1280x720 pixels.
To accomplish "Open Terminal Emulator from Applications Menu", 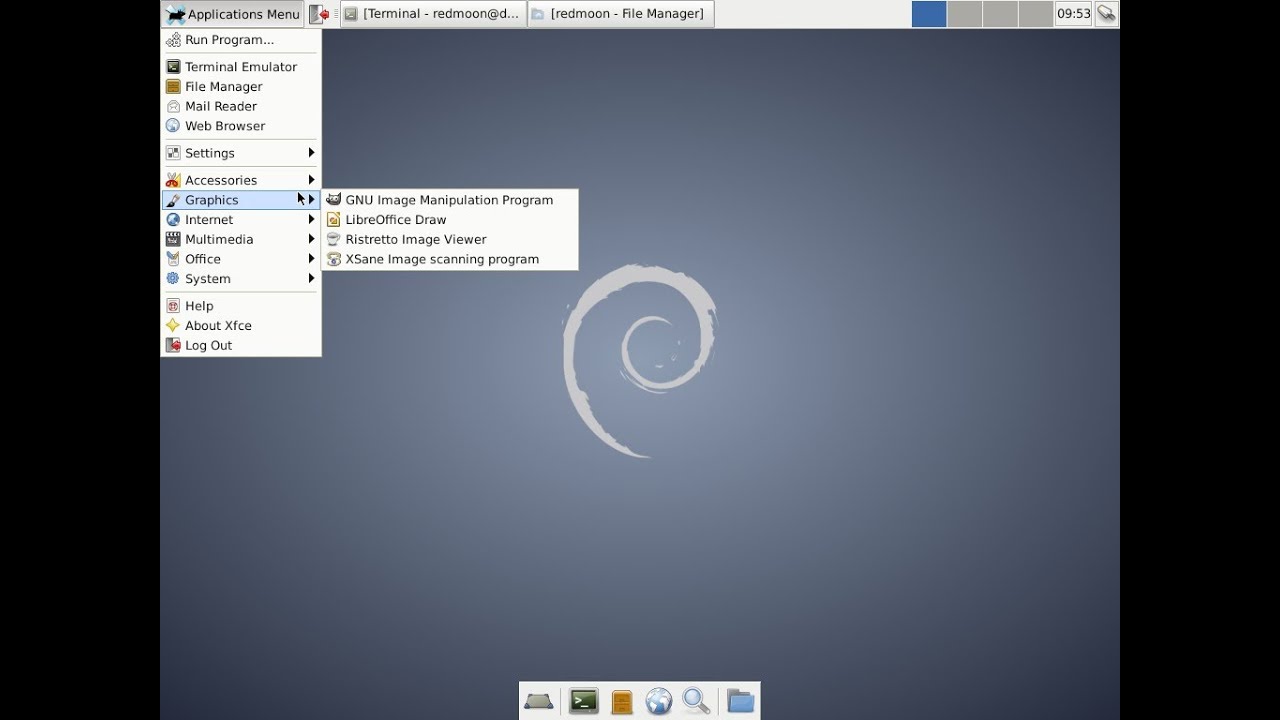I will (x=240, y=67).
